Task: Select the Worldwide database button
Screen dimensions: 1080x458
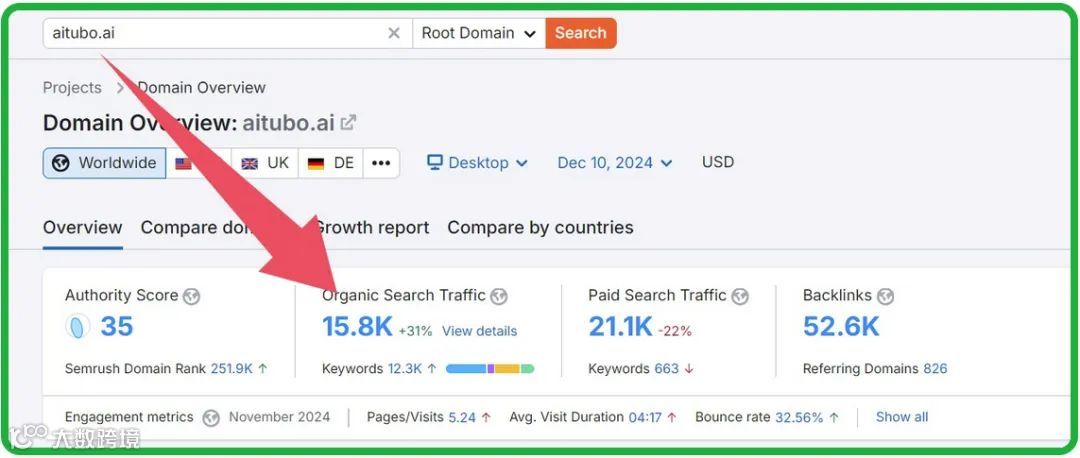Action: click(x=105, y=163)
